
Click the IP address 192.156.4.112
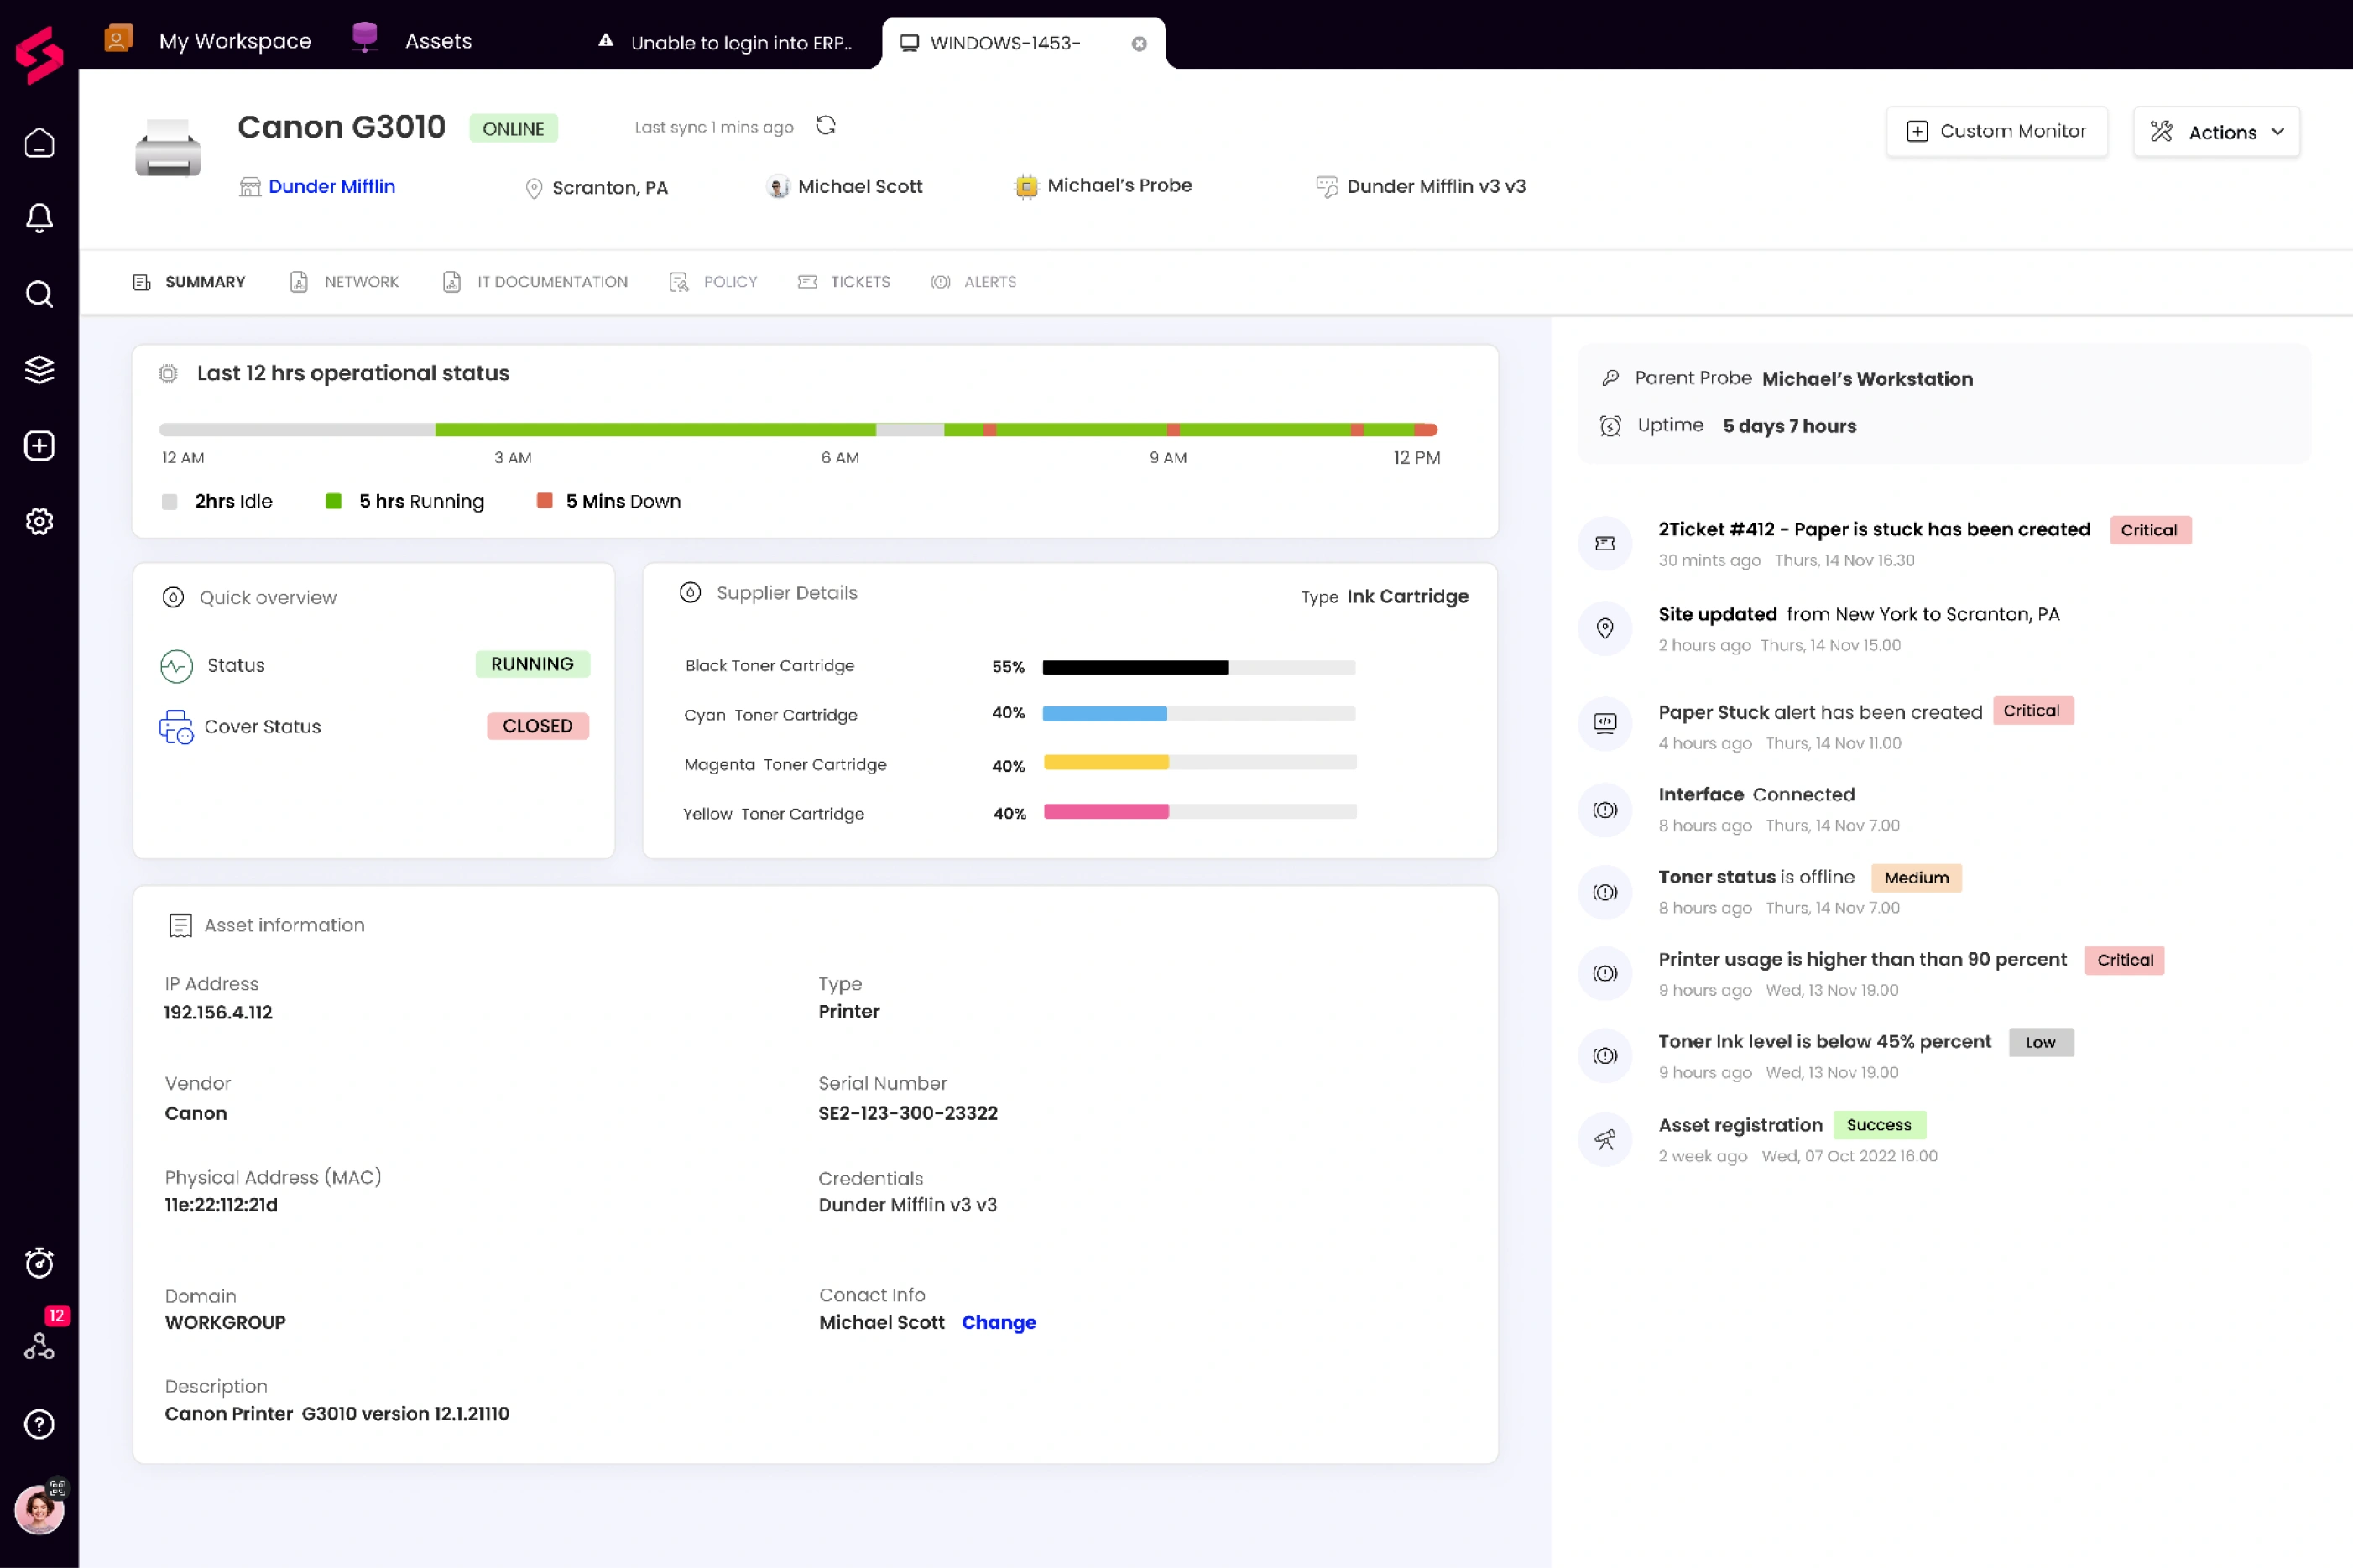click(x=218, y=1012)
